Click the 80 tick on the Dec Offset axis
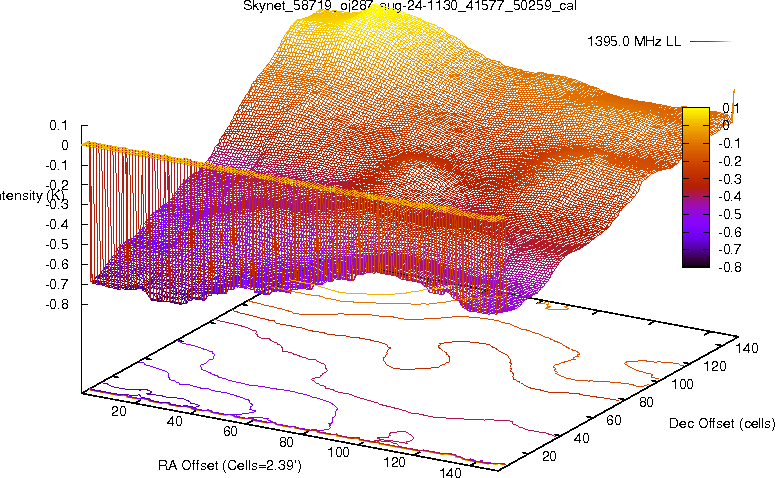The height and width of the screenshot is (478, 775). (x=646, y=402)
